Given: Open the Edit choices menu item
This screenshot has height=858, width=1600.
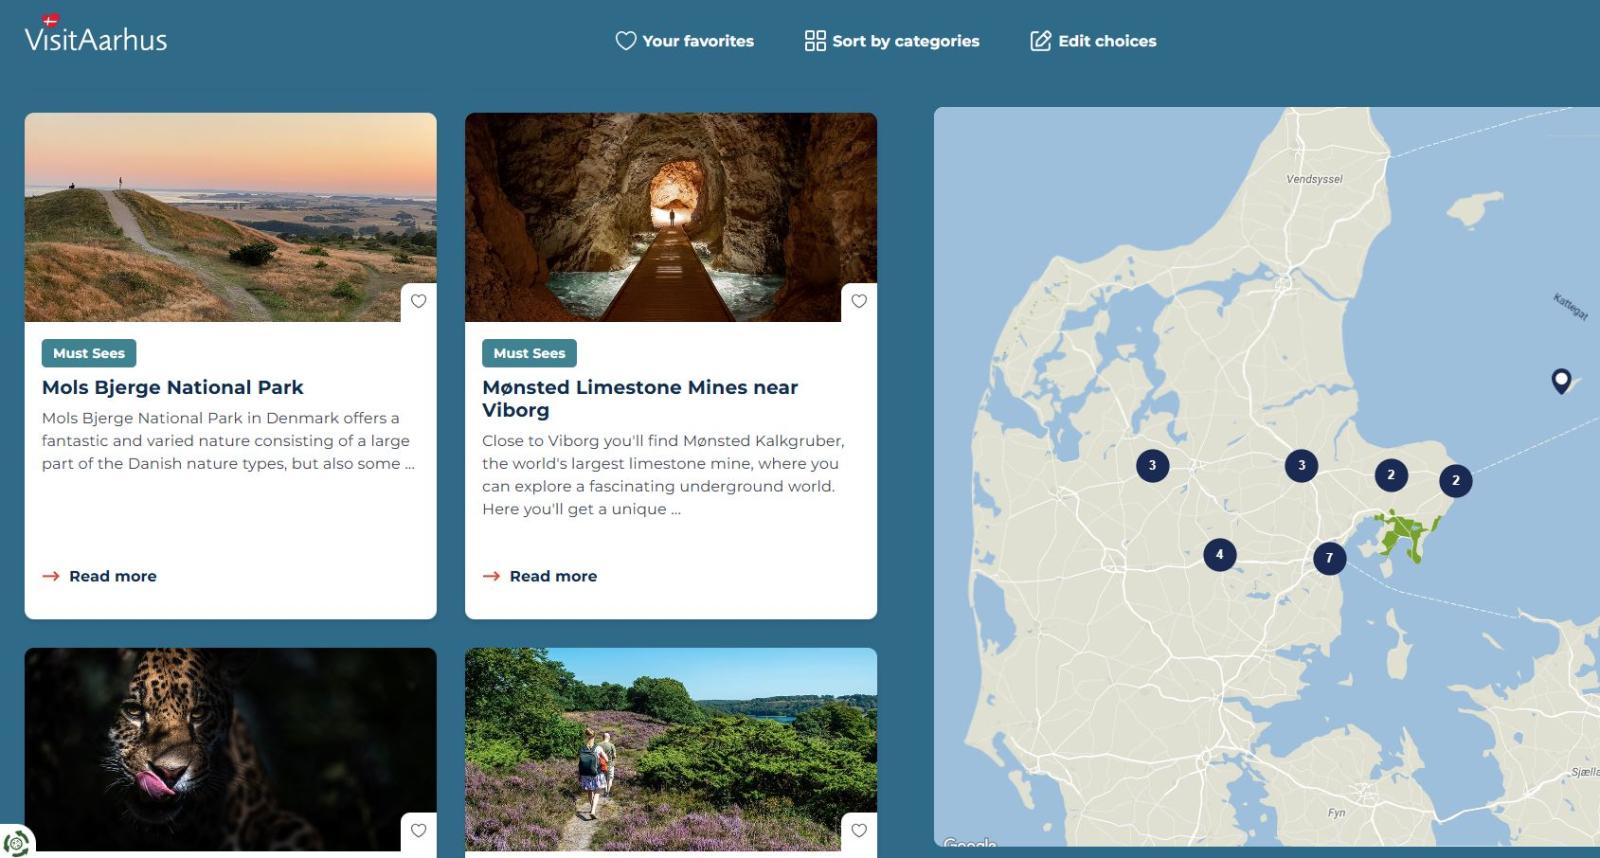Looking at the screenshot, I should (x=1093, y=41).
